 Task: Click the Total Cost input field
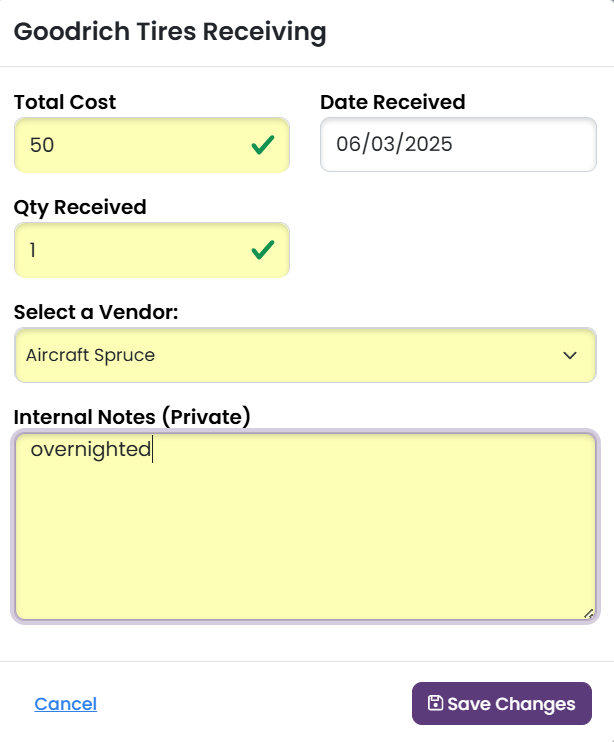point(152,145)
